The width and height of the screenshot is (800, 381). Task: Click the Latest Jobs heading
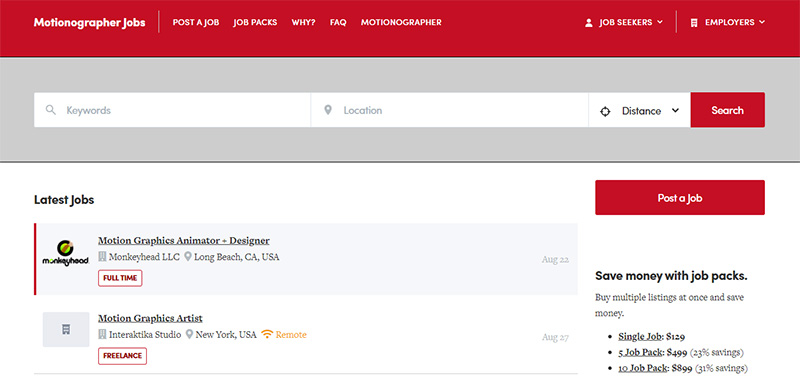click(x=64, y=199)
